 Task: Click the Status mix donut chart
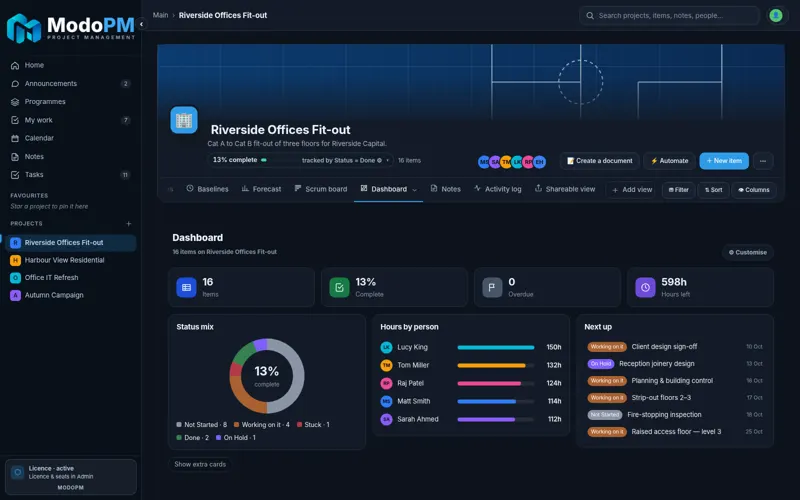tap(267, 376)
